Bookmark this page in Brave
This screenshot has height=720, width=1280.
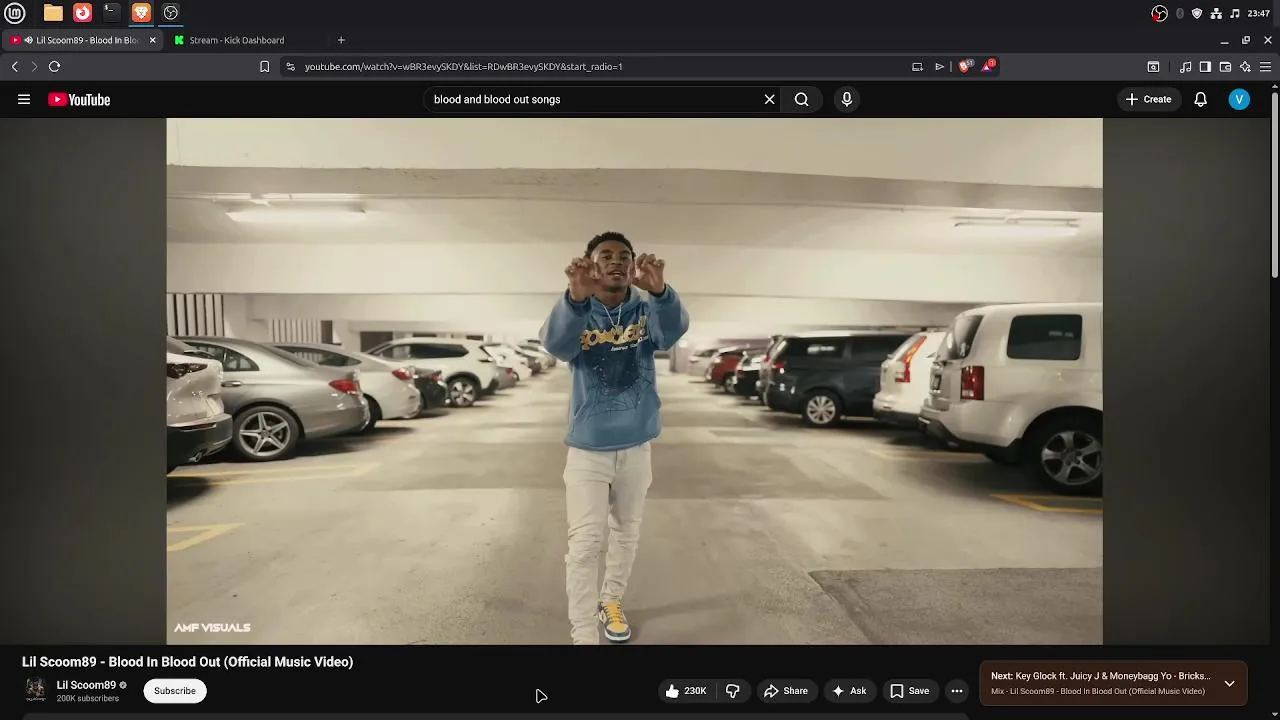(x=264, y=66)
